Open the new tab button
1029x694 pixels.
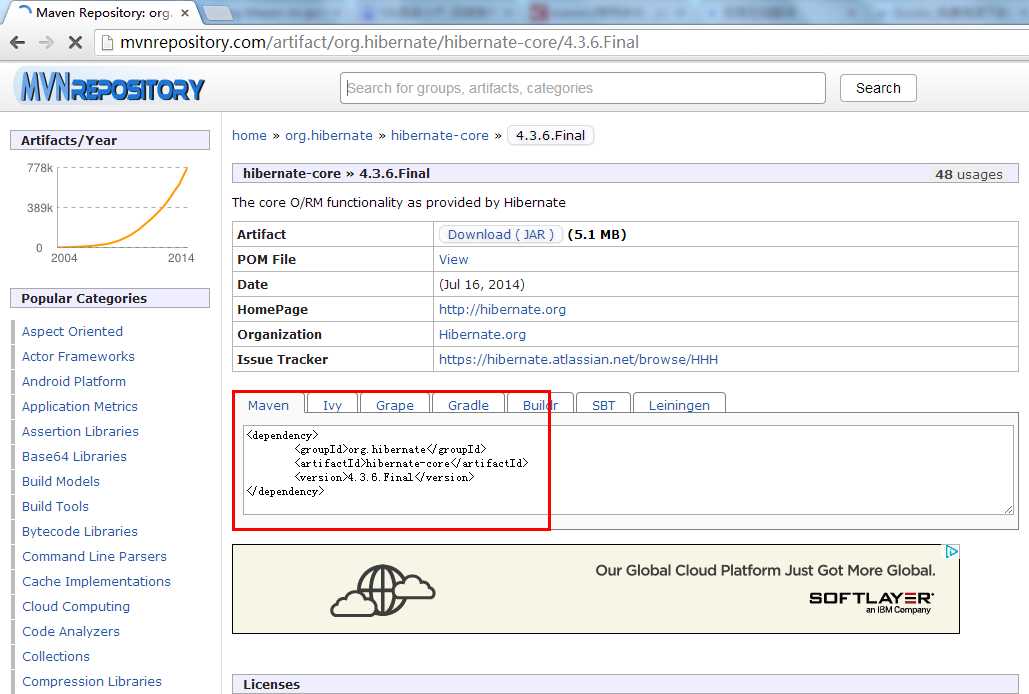pos(219,12)
